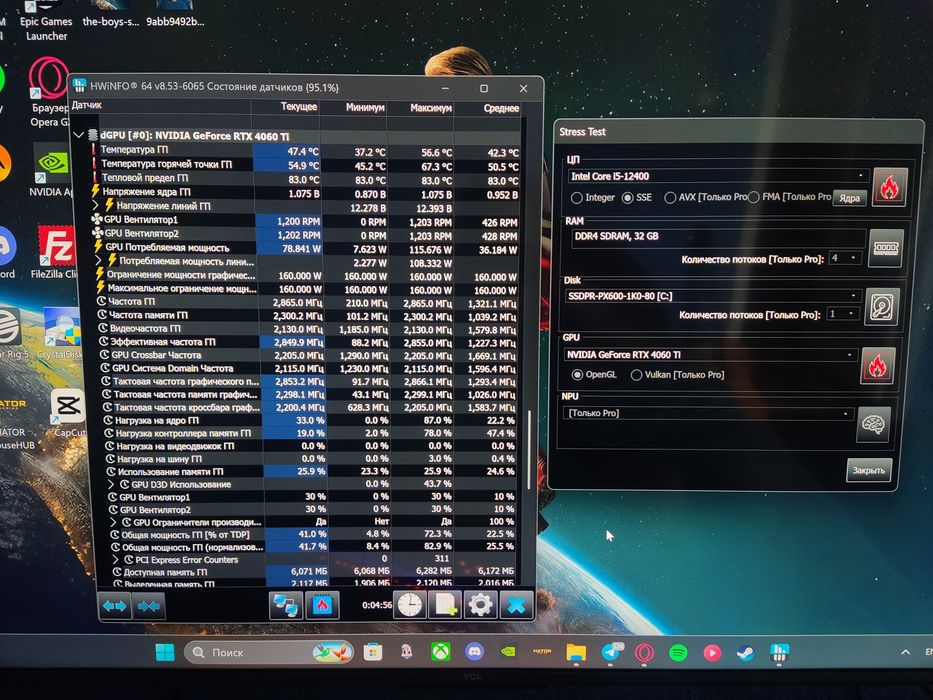Select the Integer CPU test option
933x700 pixels.
[592, 197]
